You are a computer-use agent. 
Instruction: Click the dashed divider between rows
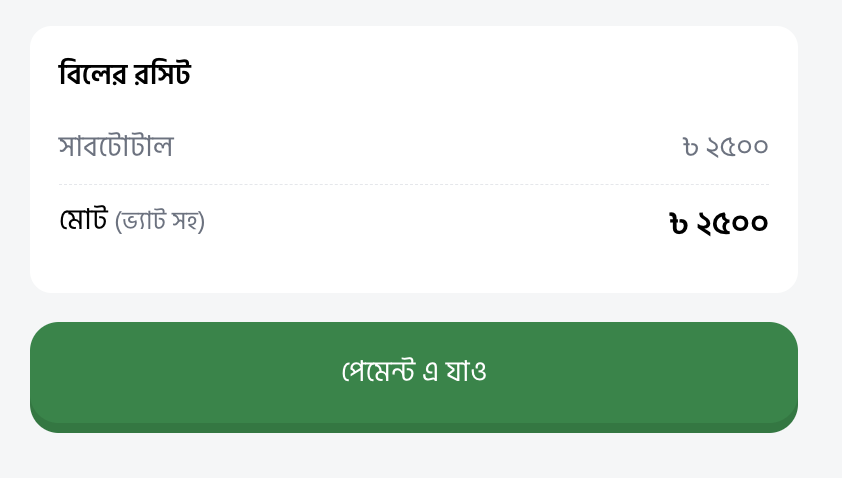[x=413, y=184]
